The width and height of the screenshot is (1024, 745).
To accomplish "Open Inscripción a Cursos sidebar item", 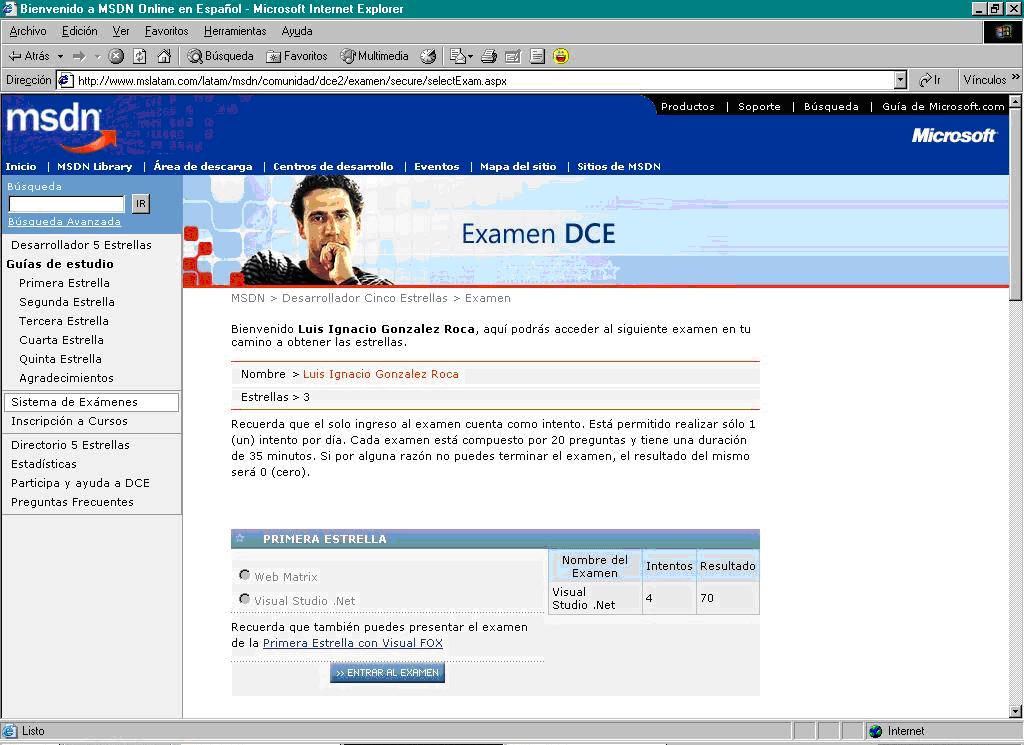I will [x=69, y=421].
